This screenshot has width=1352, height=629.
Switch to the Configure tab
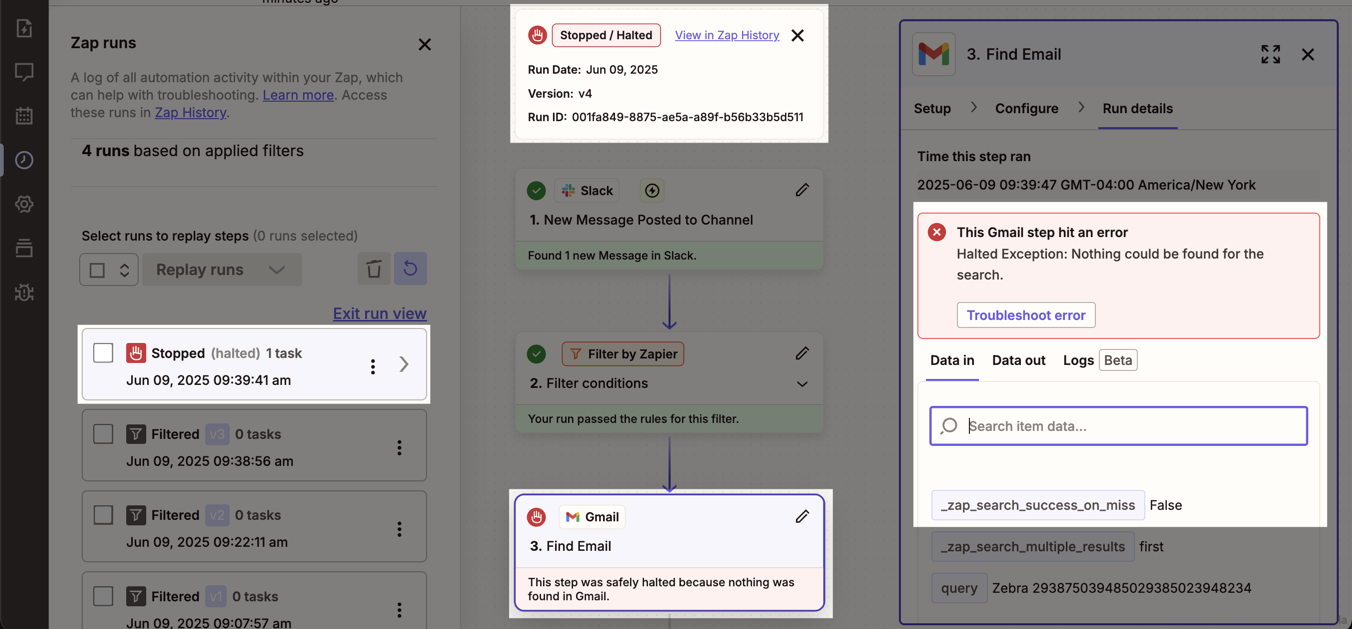(1026, 108)
